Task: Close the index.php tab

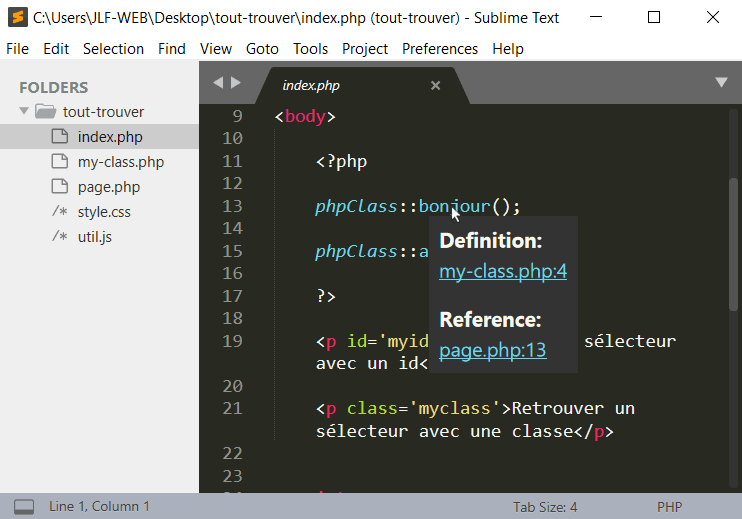Action: click(x=435, y=86)
